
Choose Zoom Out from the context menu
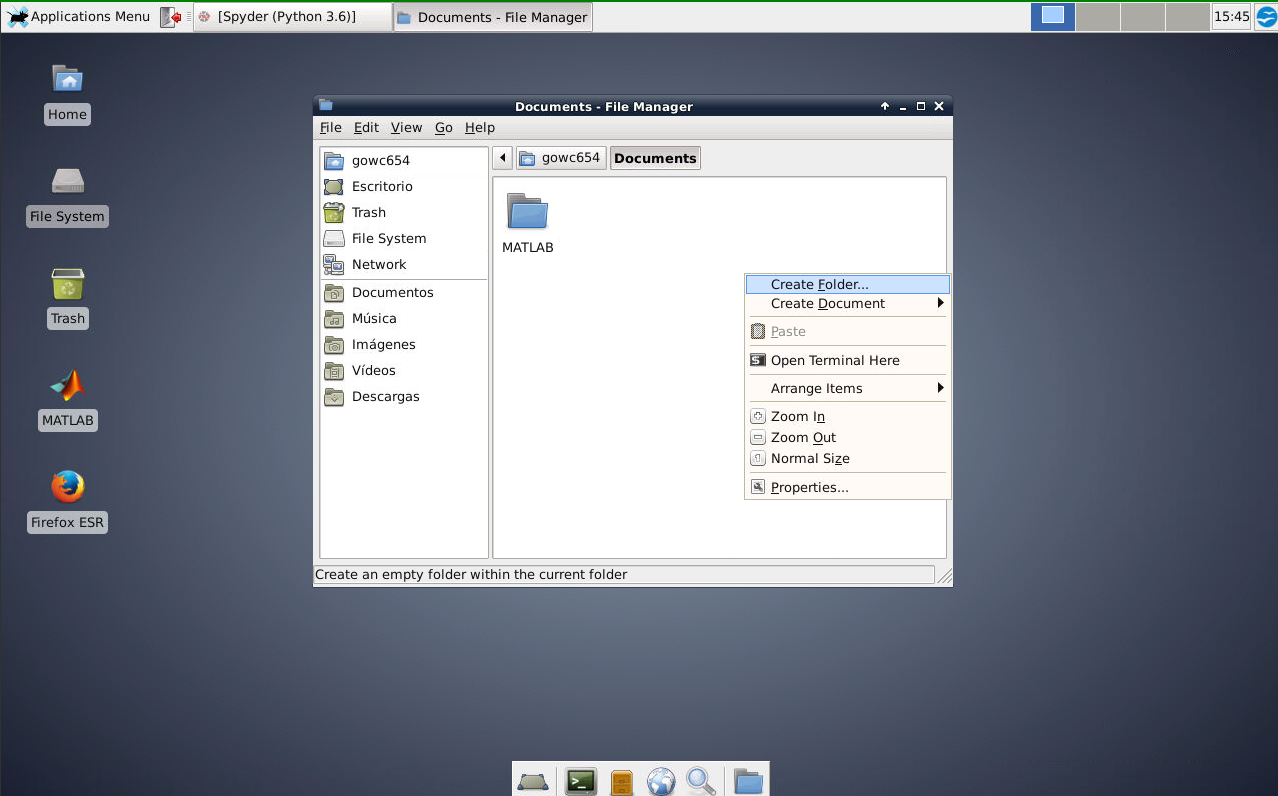(847, 437)
